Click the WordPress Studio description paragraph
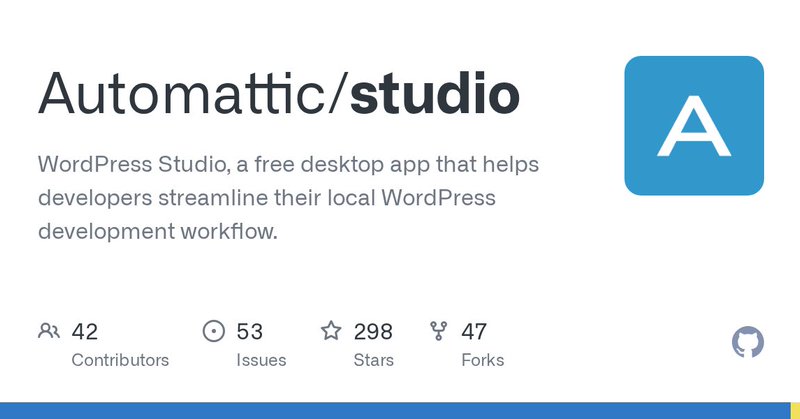800x419 pixels. pos(288,198)
